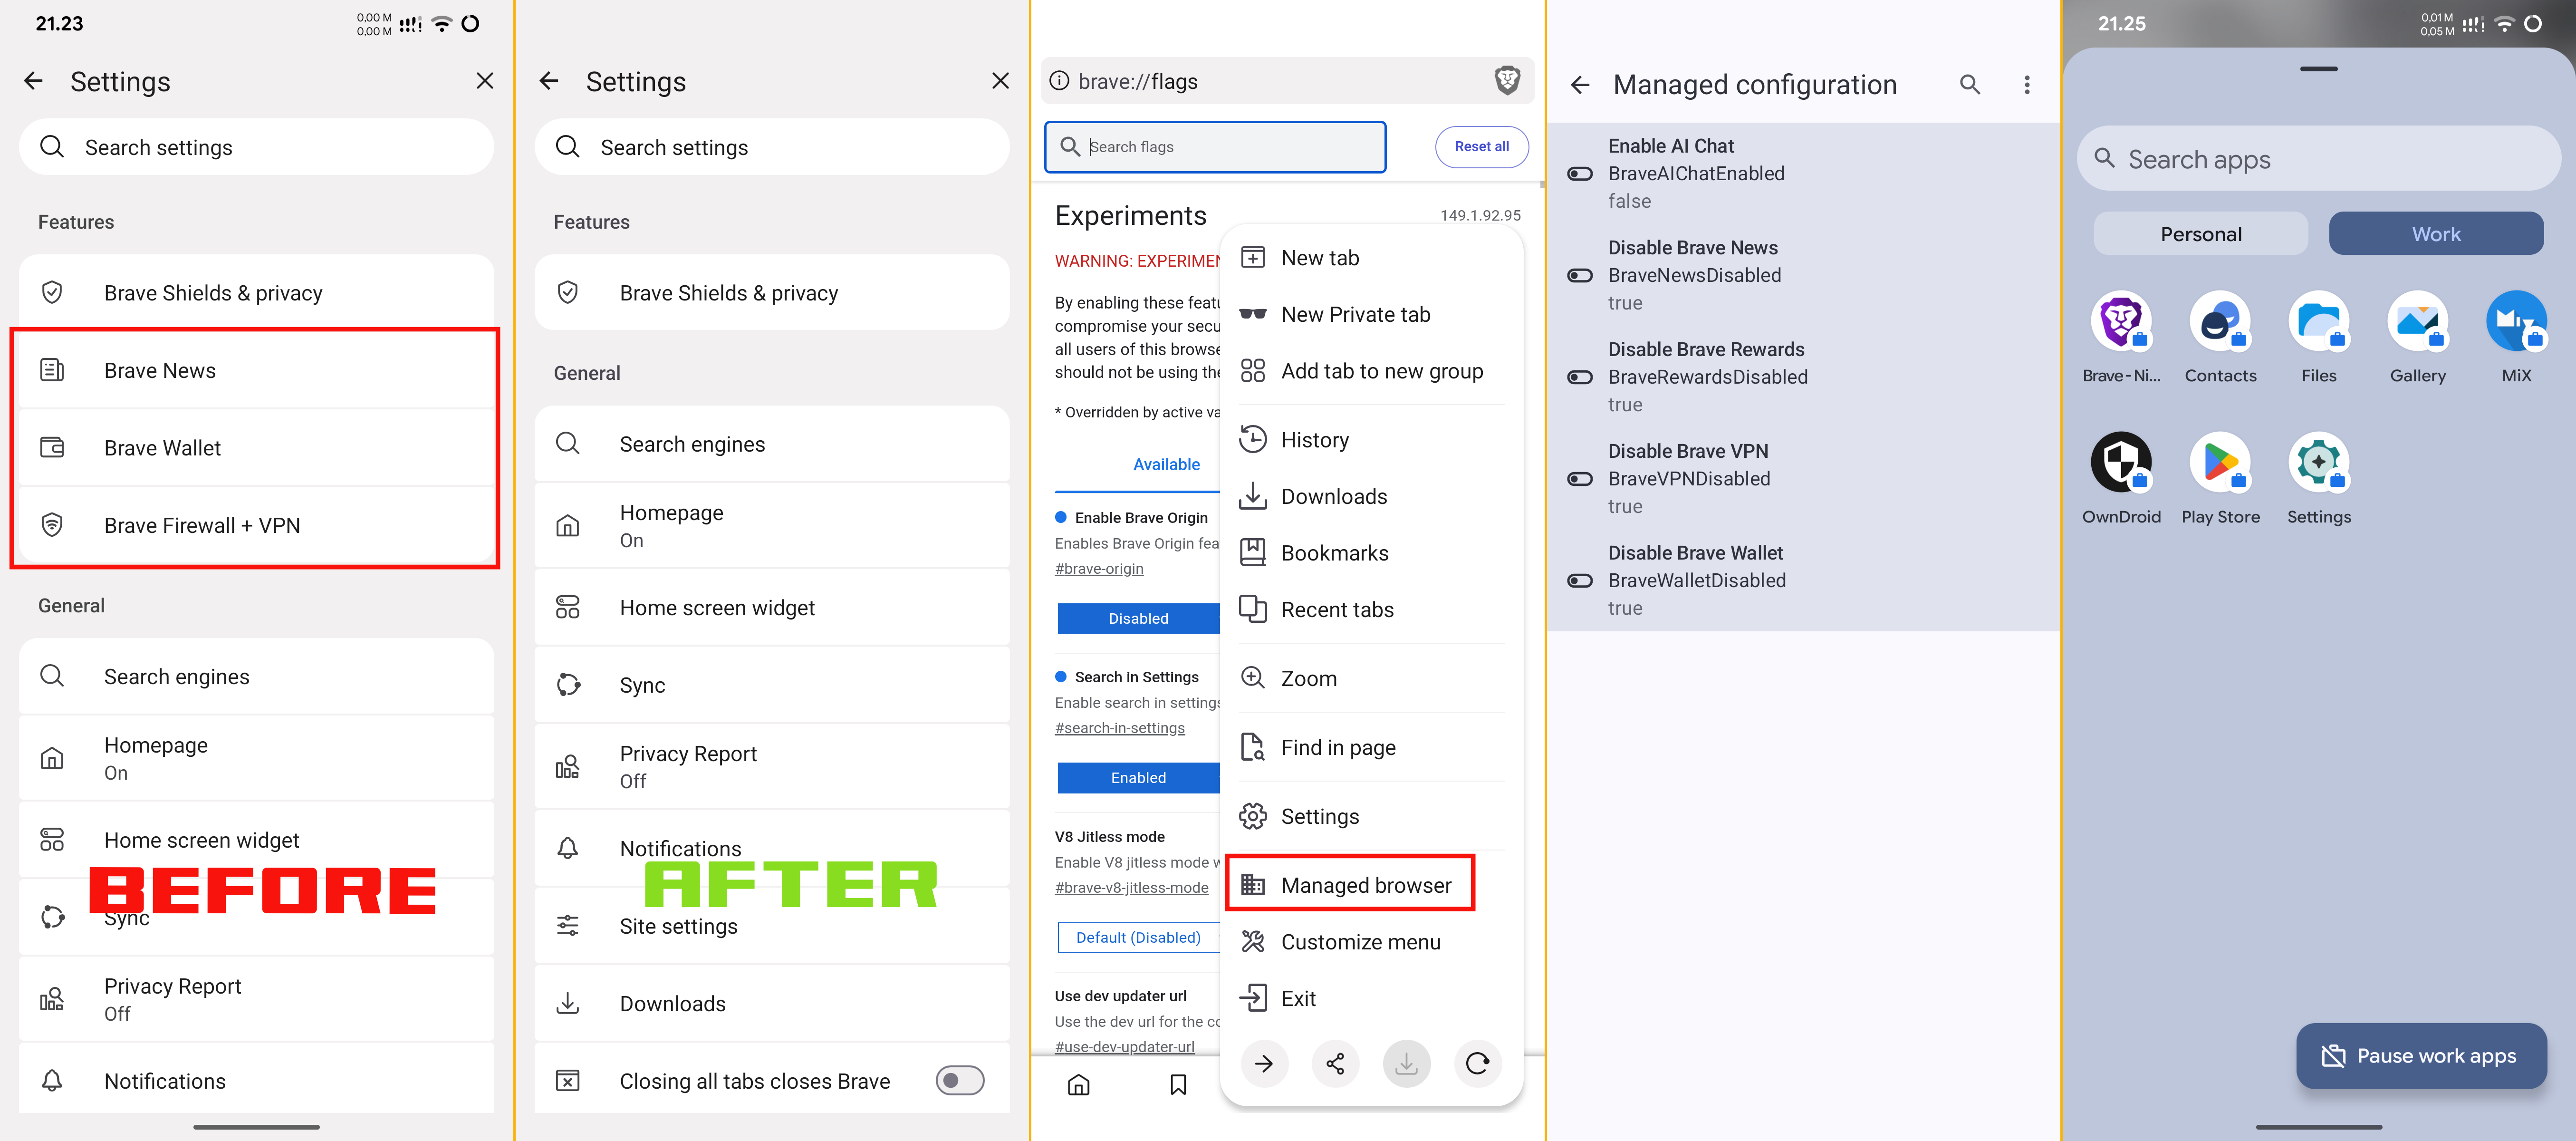This screenshot has width=2576, height=1141.
Task: Focus the Search flags input field
Action: click(1215, 146)
